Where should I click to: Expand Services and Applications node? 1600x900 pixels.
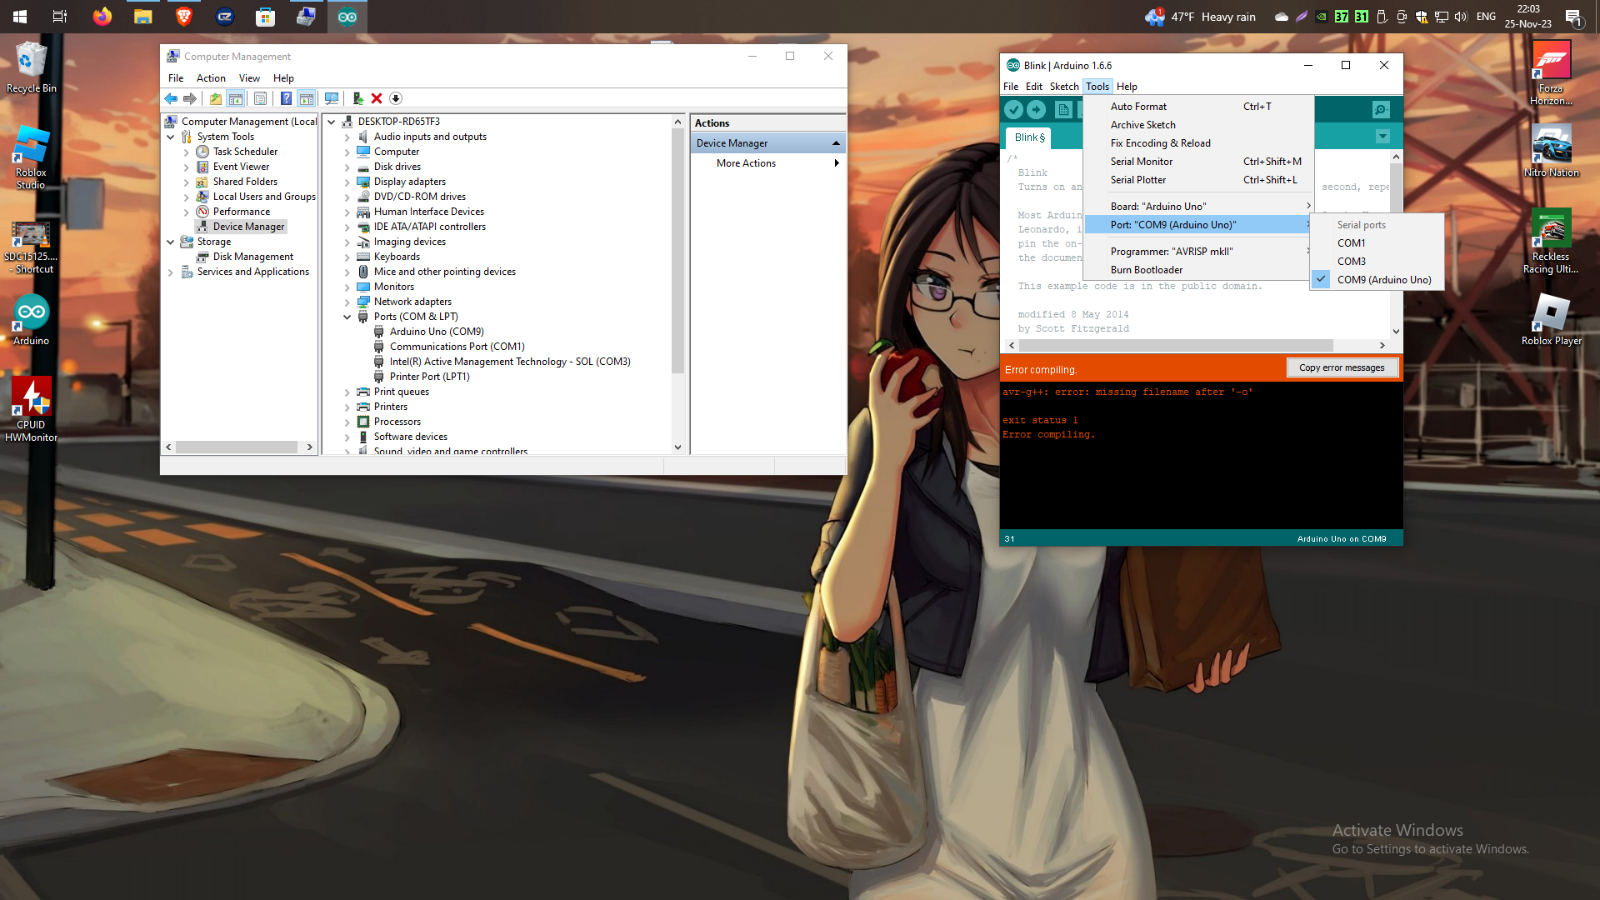pyautogui.click(x=170, y=272)
